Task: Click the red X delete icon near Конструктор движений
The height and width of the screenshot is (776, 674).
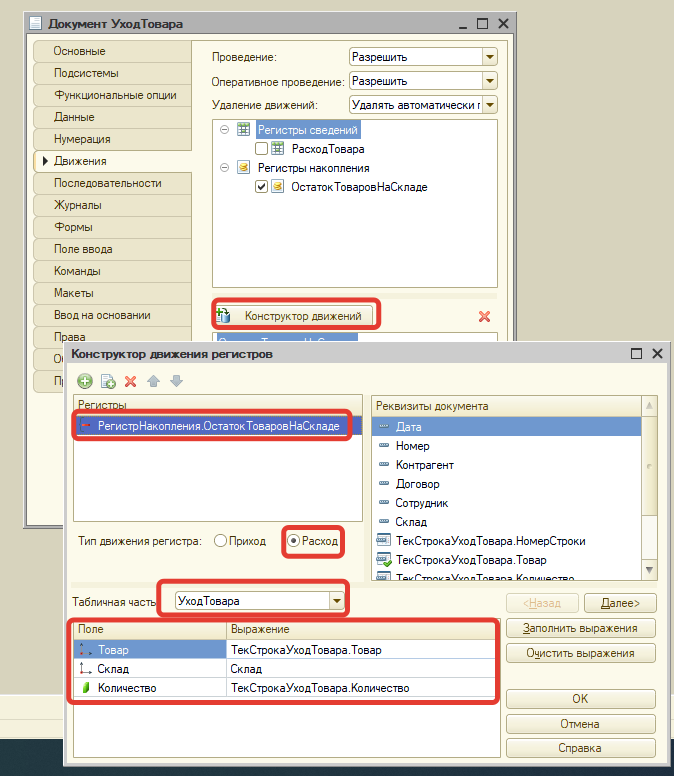Action: pos(484,316)
